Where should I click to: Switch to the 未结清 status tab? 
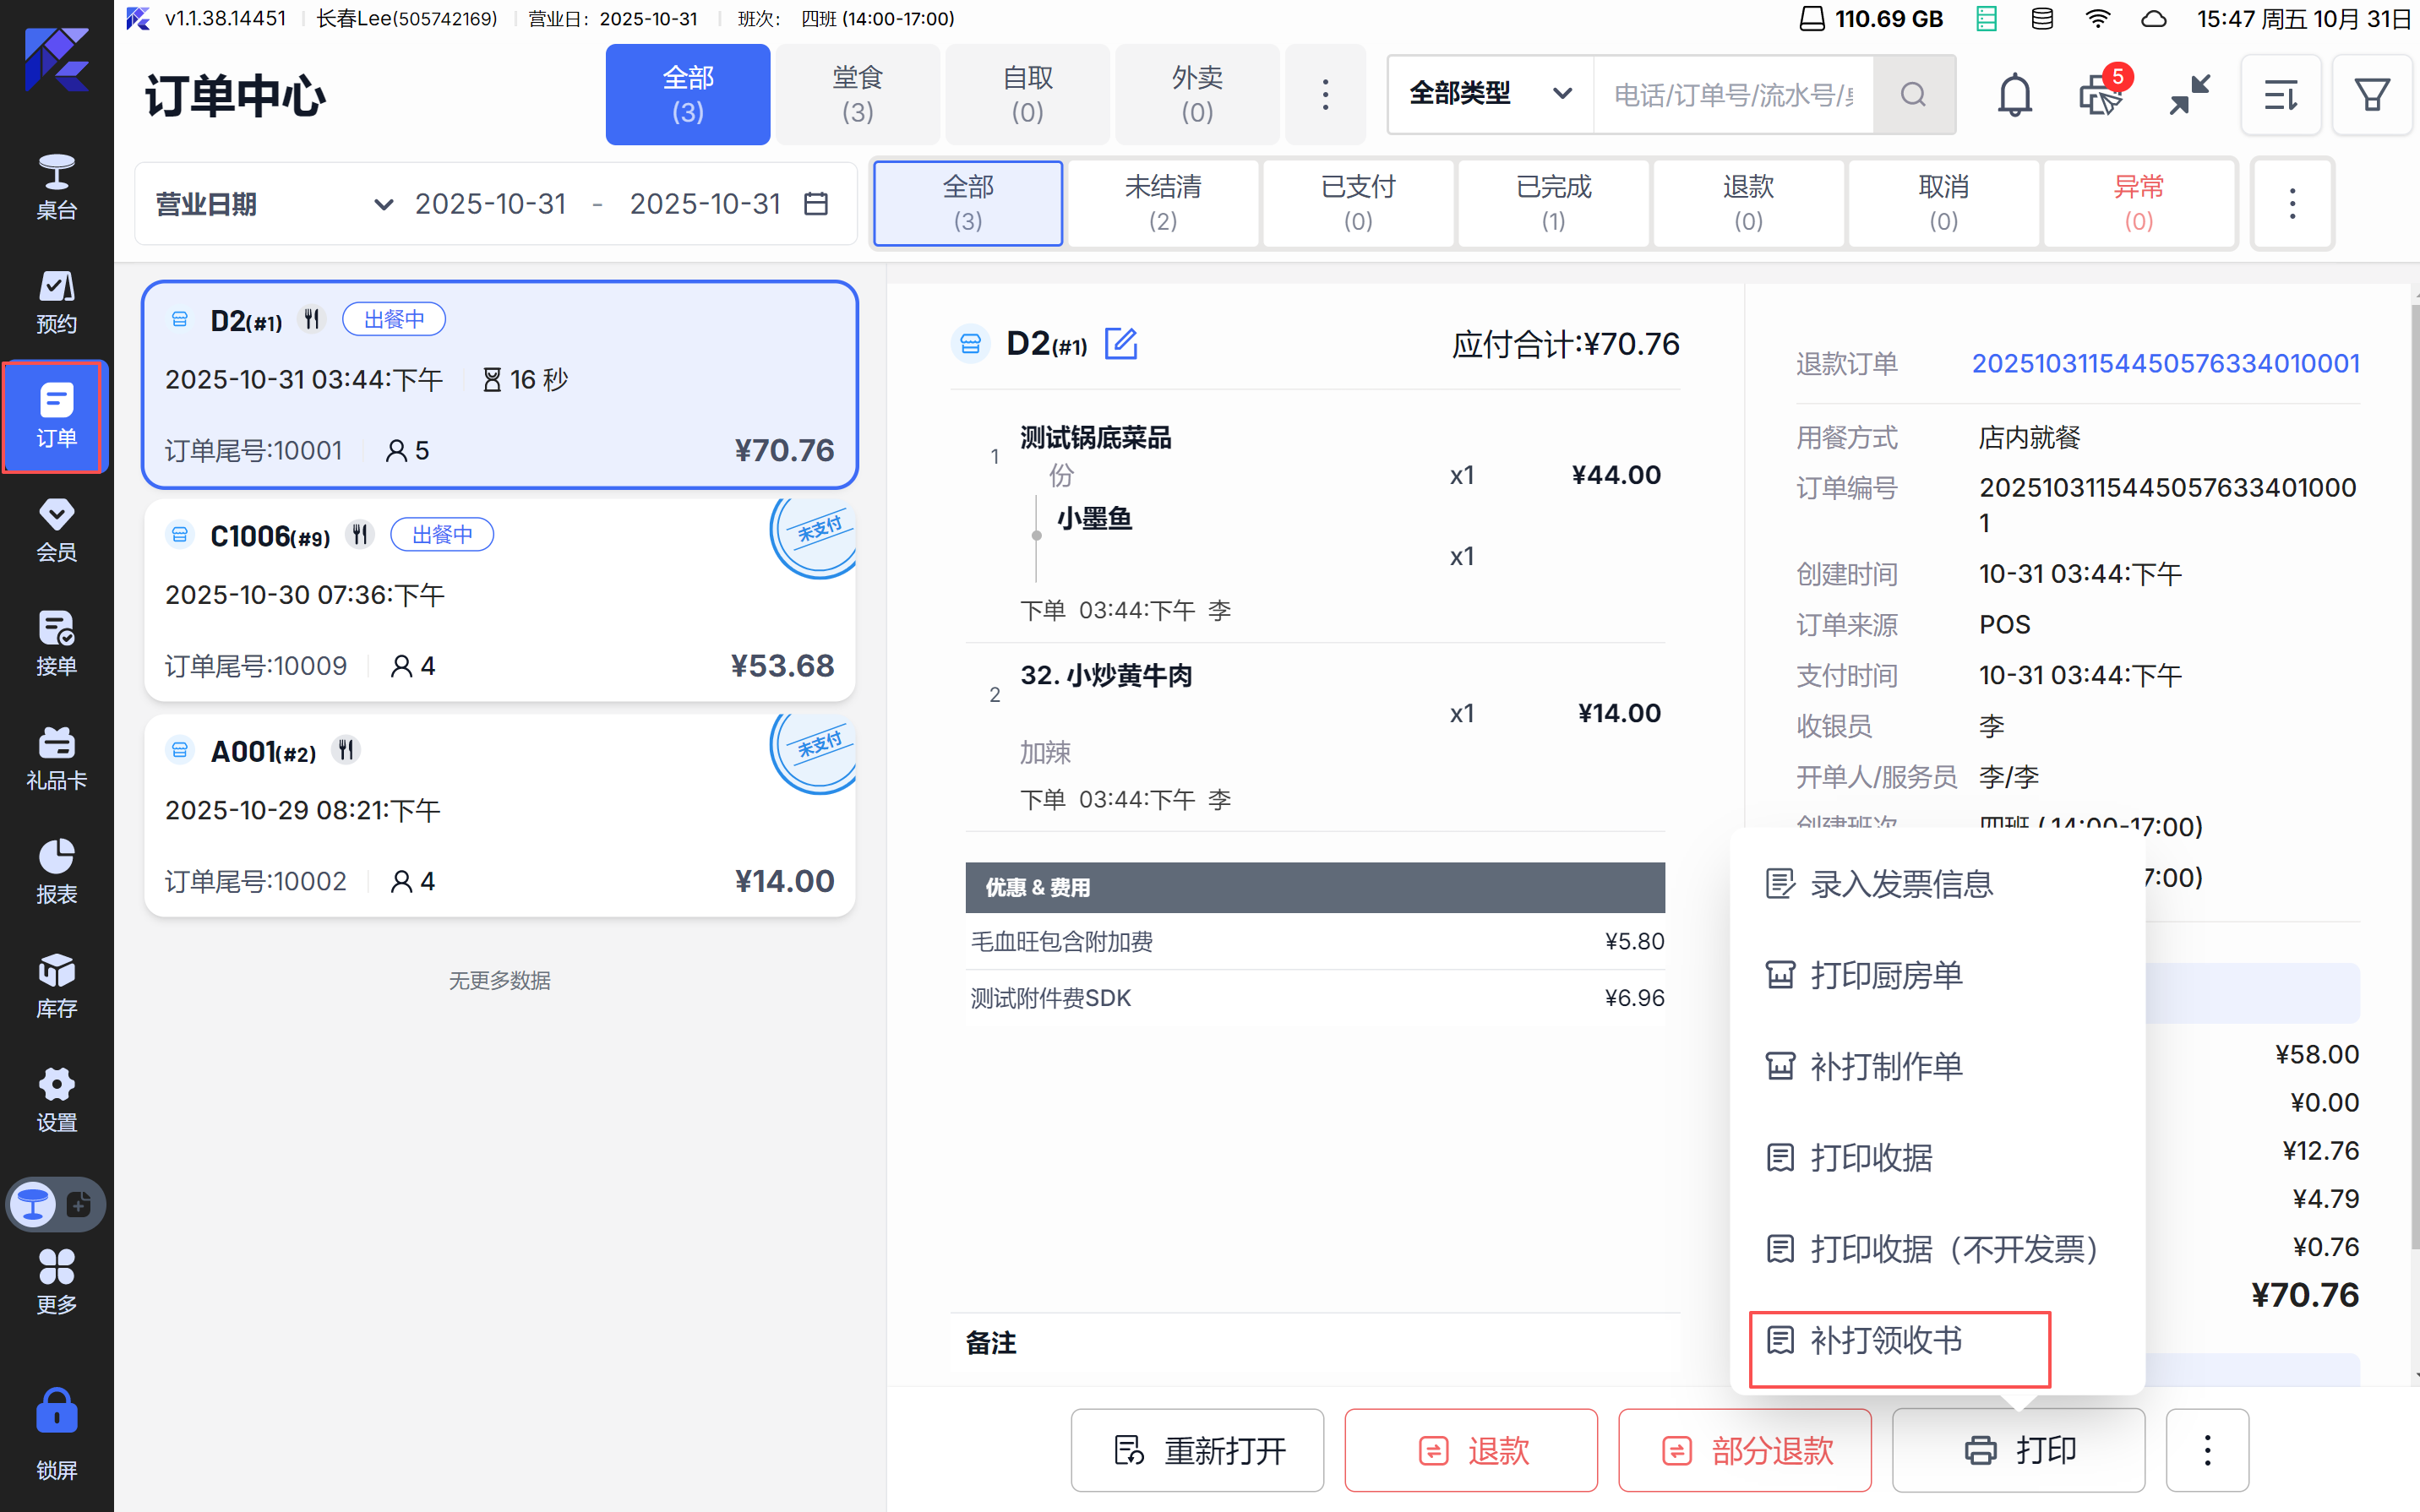[1162, 203]
